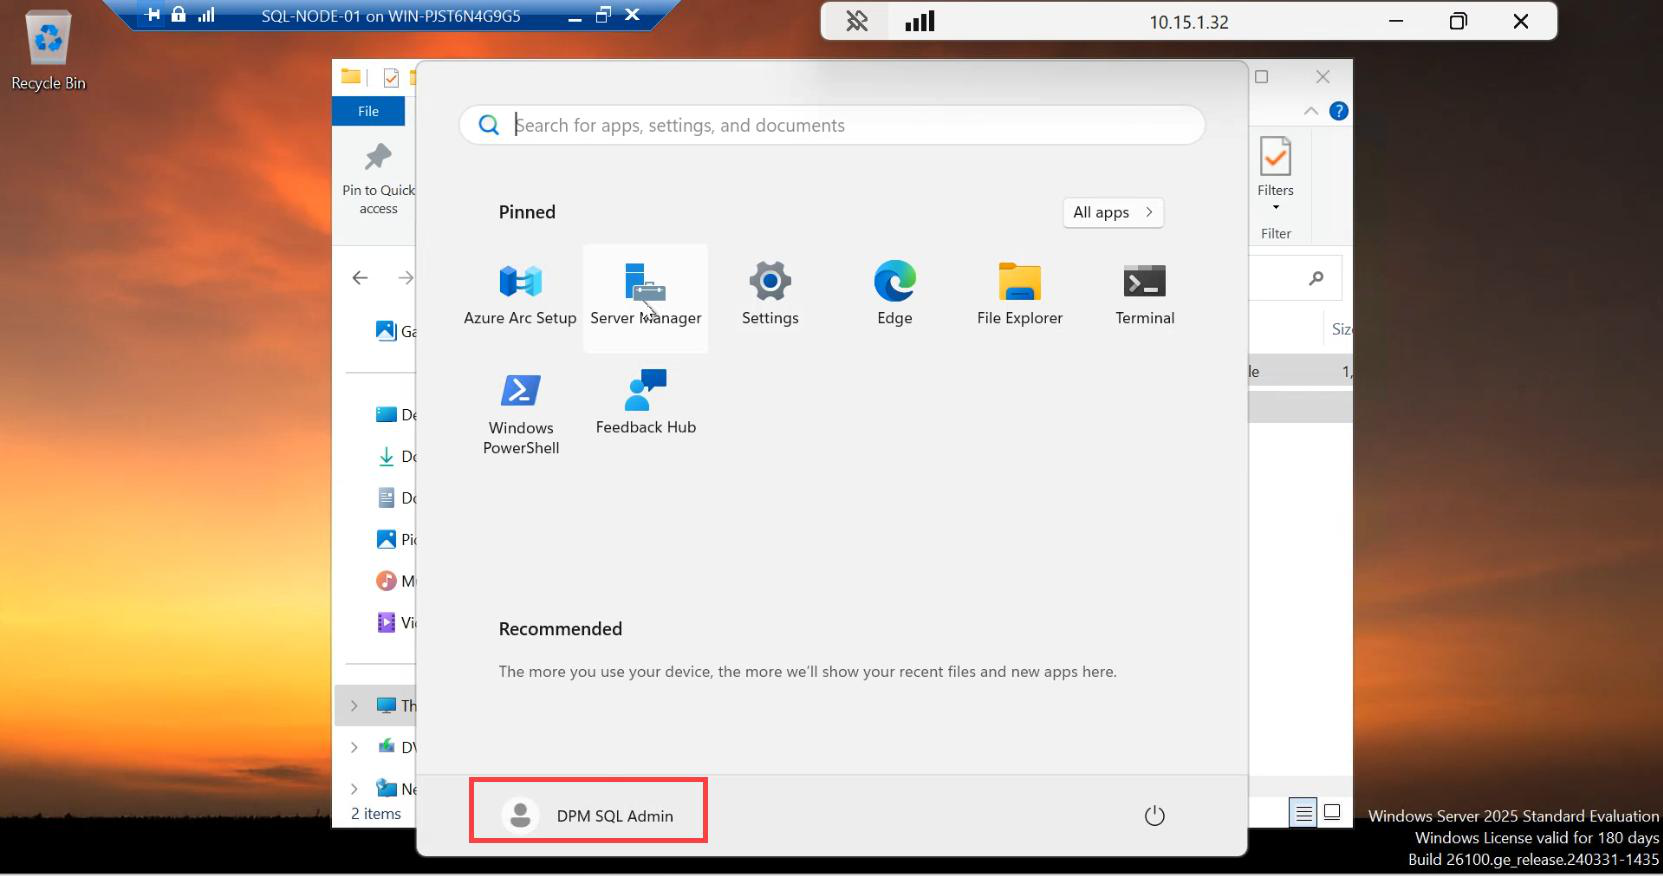Viewport: 1663px width, 876px height.
Task: Select Pictures in Explorer navigation pane
Action: [396, 539]
